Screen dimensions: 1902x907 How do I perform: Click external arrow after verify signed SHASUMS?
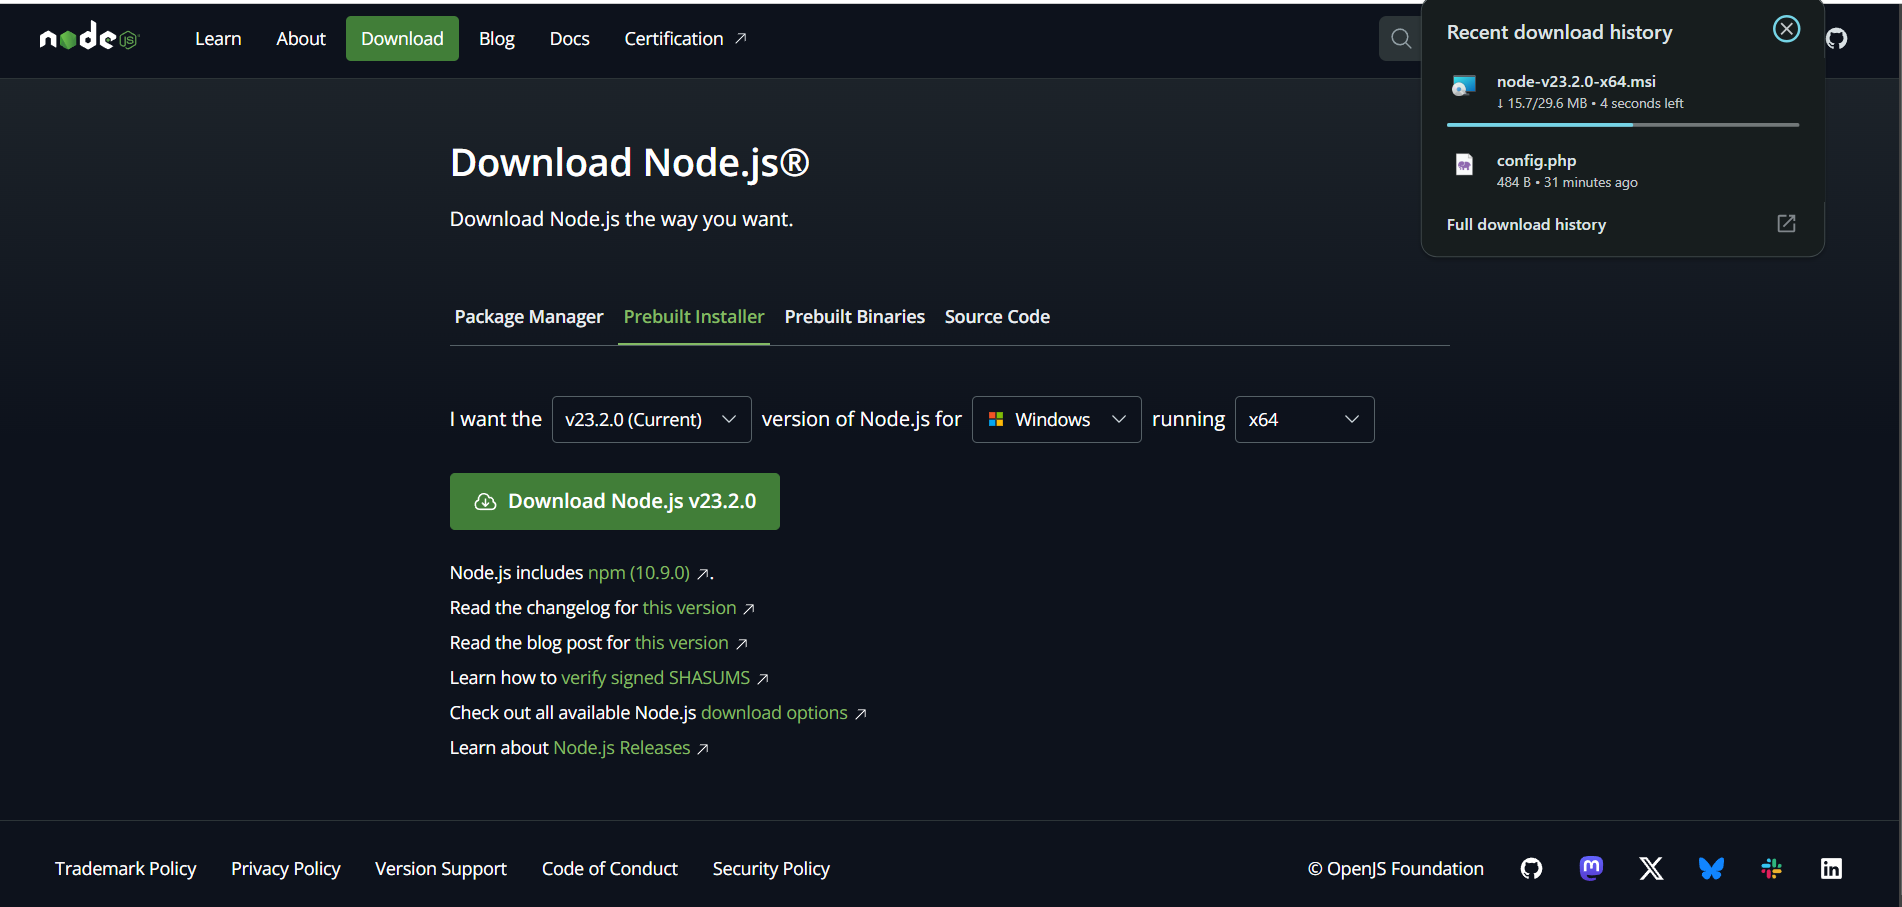763,679
